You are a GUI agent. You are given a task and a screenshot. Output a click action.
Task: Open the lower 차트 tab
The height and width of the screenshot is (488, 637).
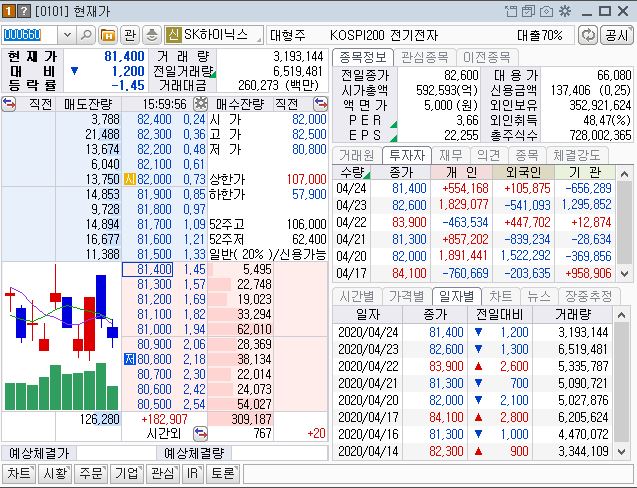(500, 296)
